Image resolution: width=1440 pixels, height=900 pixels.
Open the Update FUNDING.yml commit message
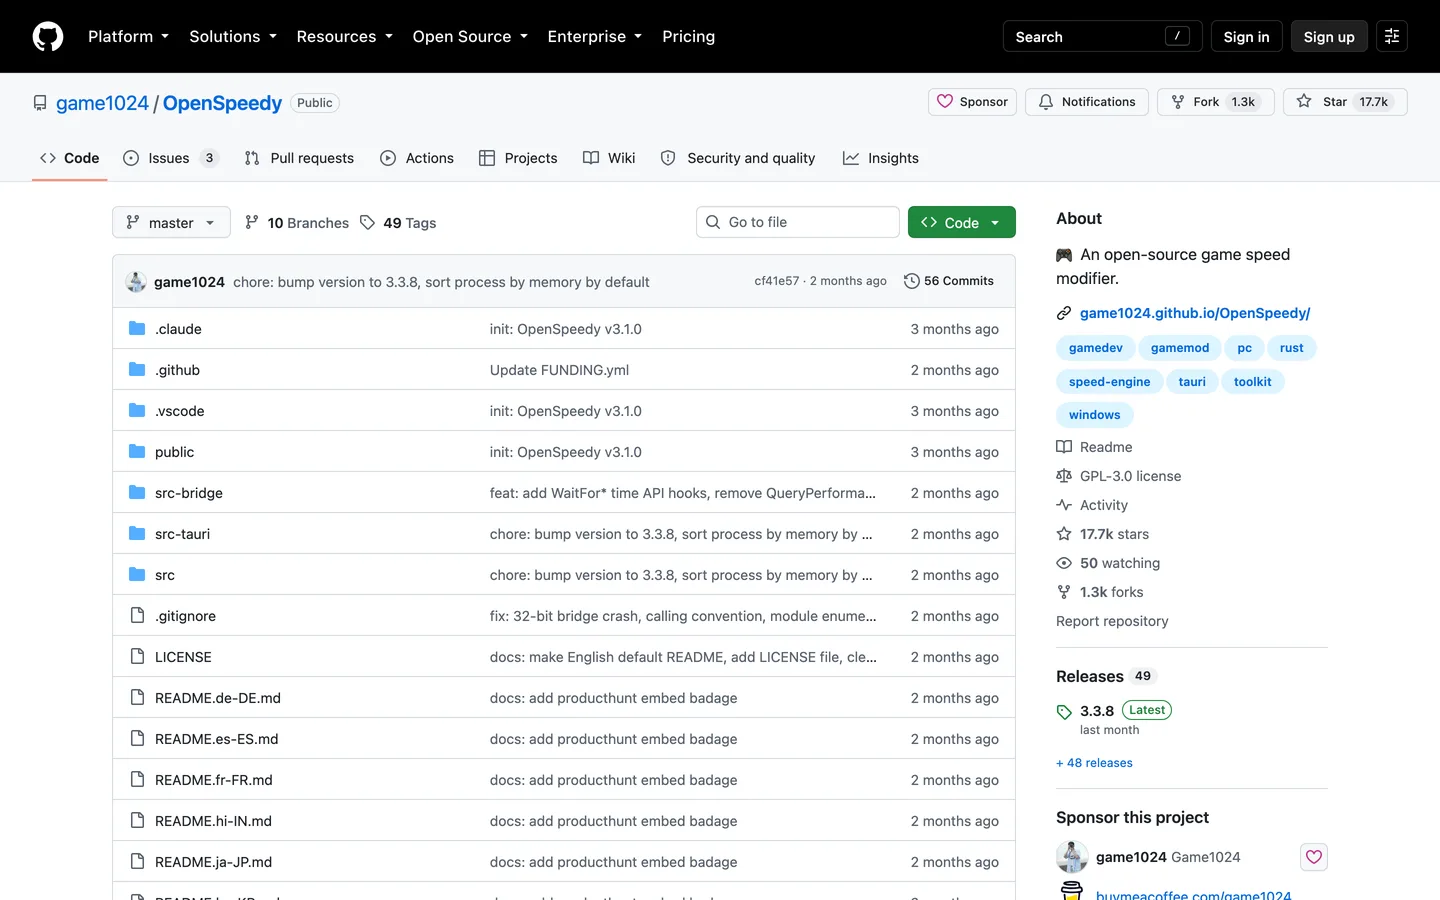(560, 370)
